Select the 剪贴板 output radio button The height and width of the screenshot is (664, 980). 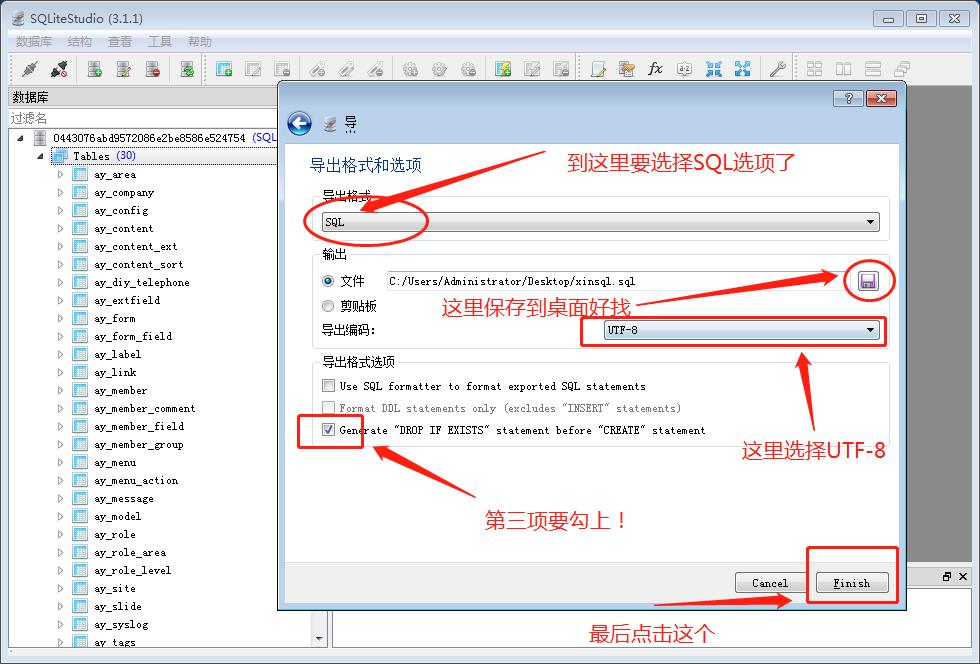pyautogui.click(x=328, y=306)
